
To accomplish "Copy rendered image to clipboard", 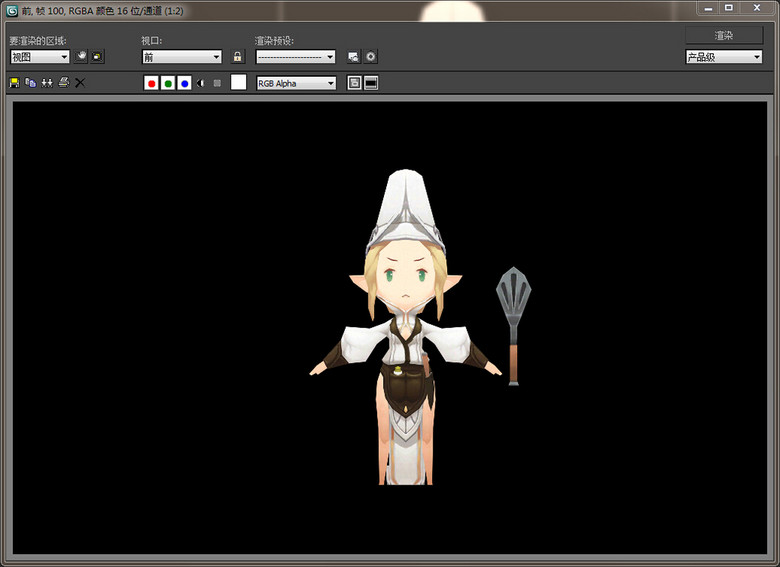I will (30, 83).
